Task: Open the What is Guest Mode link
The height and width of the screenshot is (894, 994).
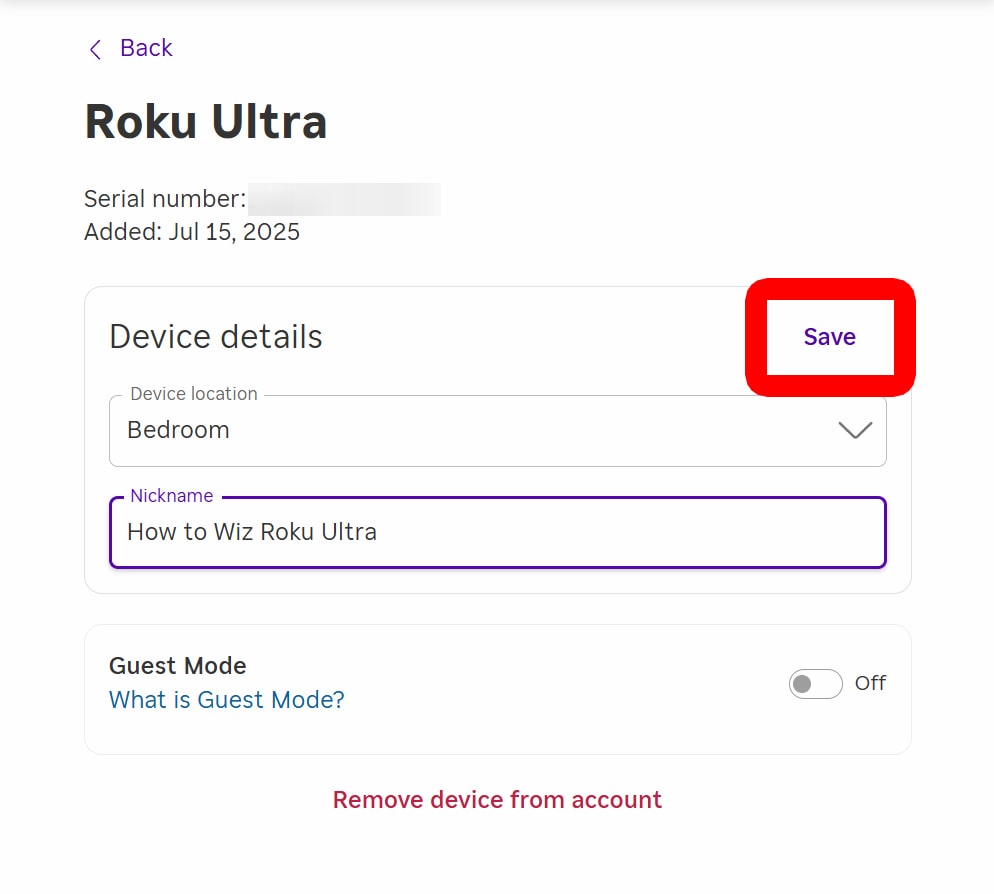Action: 226,700
